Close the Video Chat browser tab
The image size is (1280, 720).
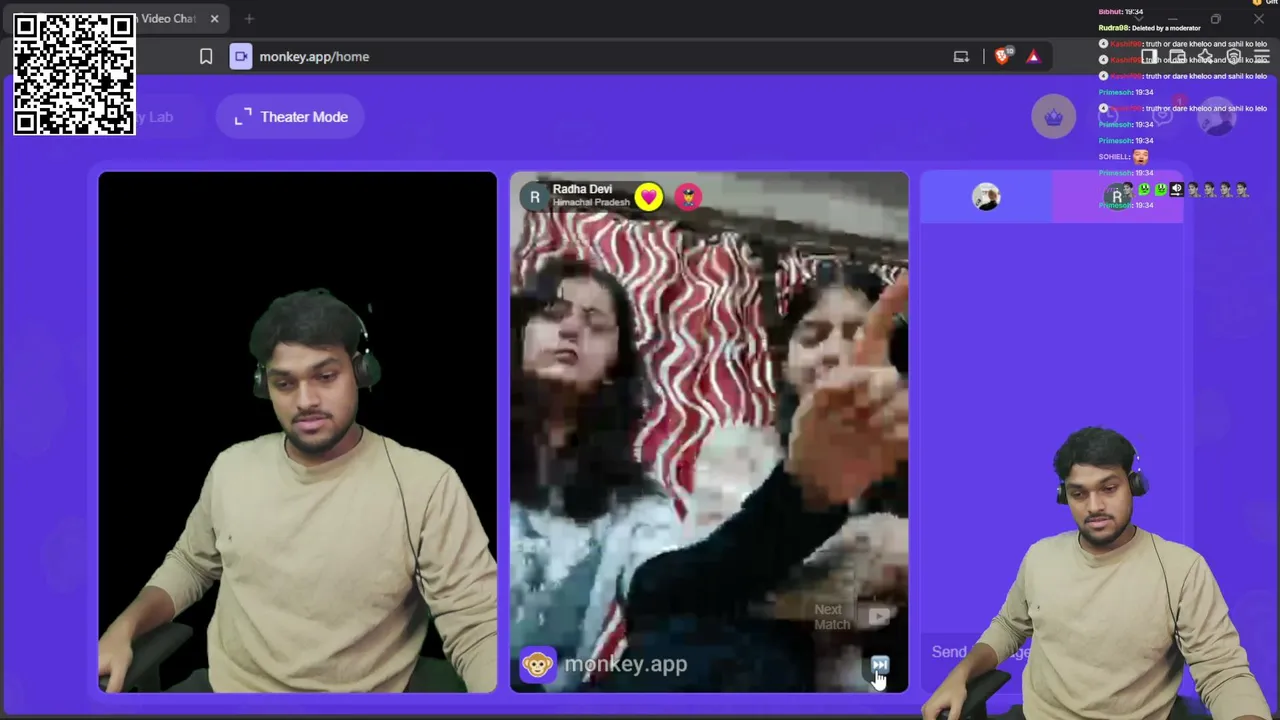214,18
